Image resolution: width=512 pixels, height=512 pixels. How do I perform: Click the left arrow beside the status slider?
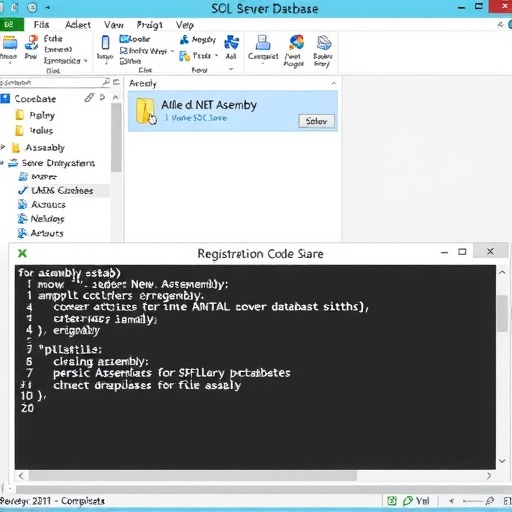point(451,501)
